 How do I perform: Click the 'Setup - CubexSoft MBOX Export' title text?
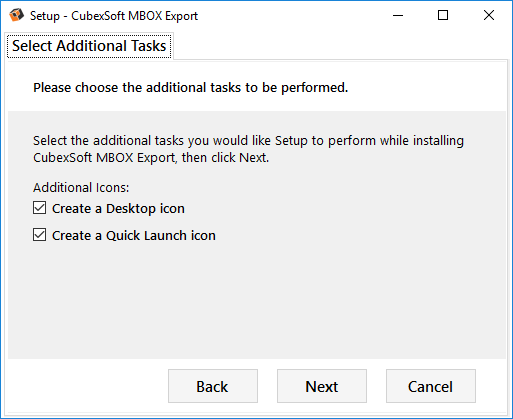click(x=114, y=16)
